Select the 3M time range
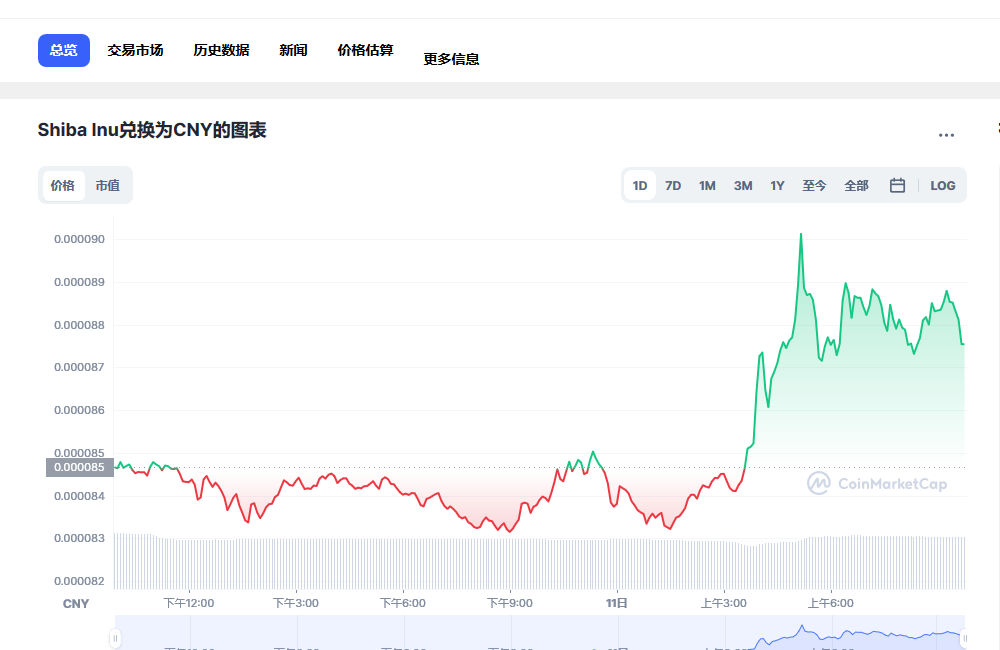 743,186
